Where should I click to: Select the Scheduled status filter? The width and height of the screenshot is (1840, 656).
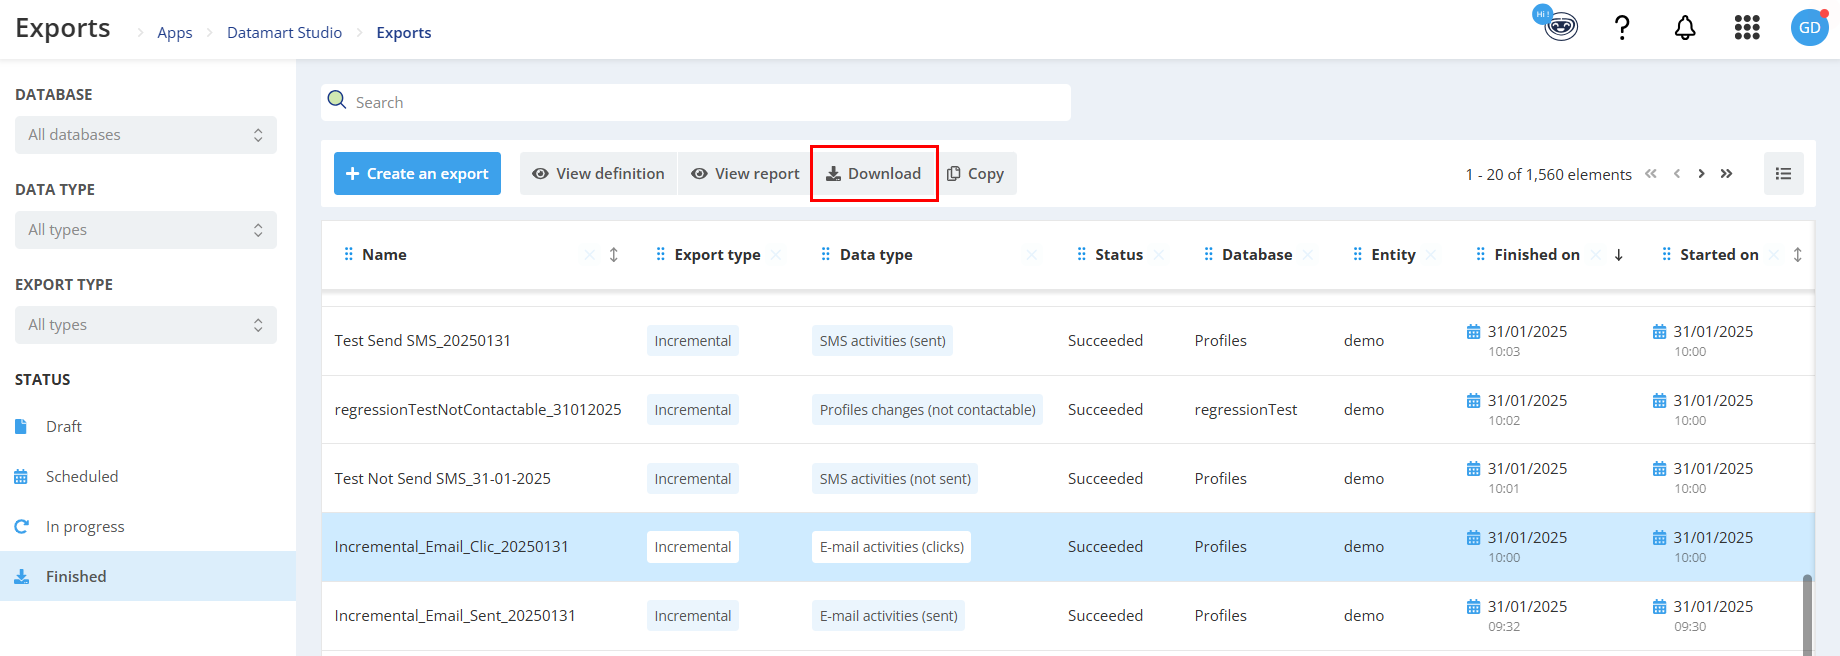(82, 477)
